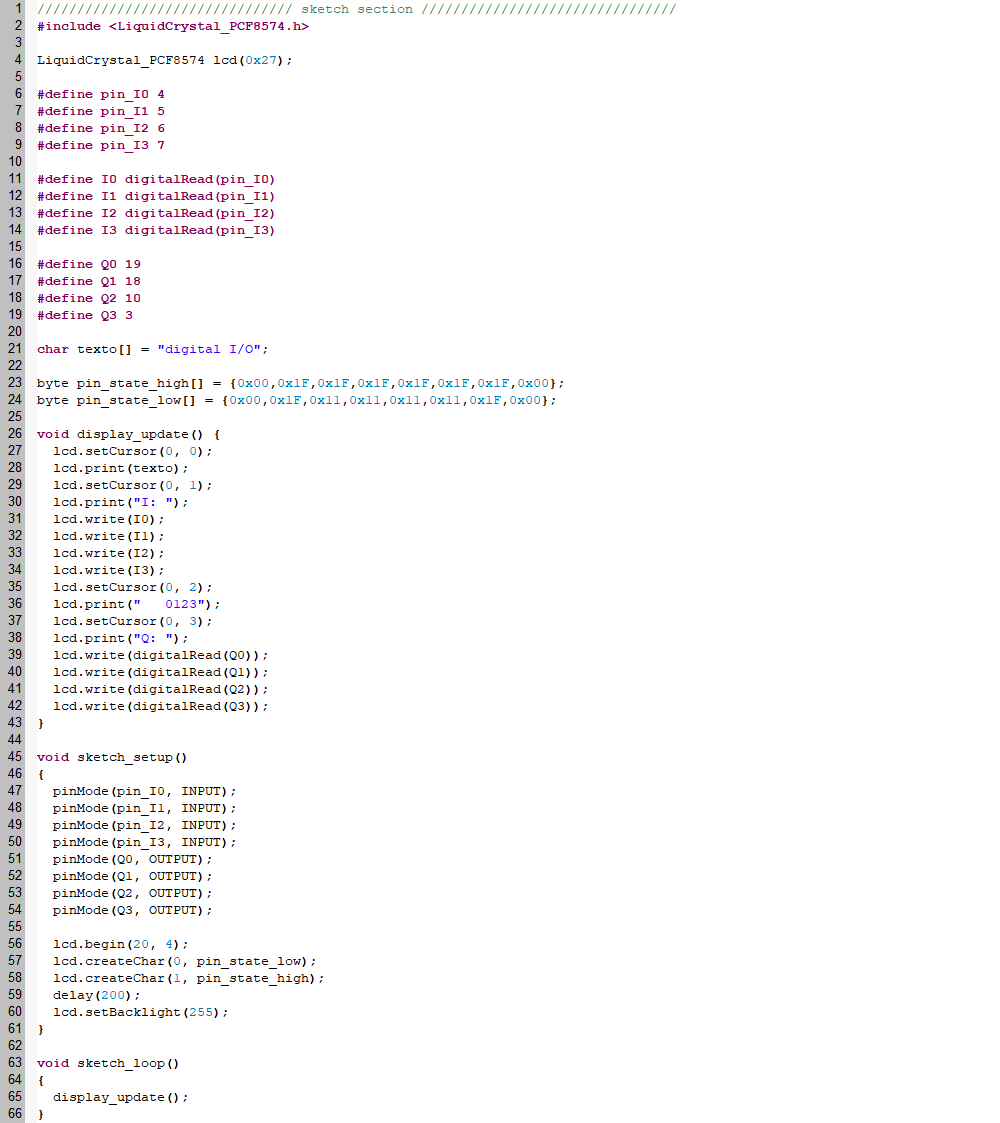Click line number 1 in the gutter
The width and height of the screenshot is (1000, 1123).
(18, 8)
